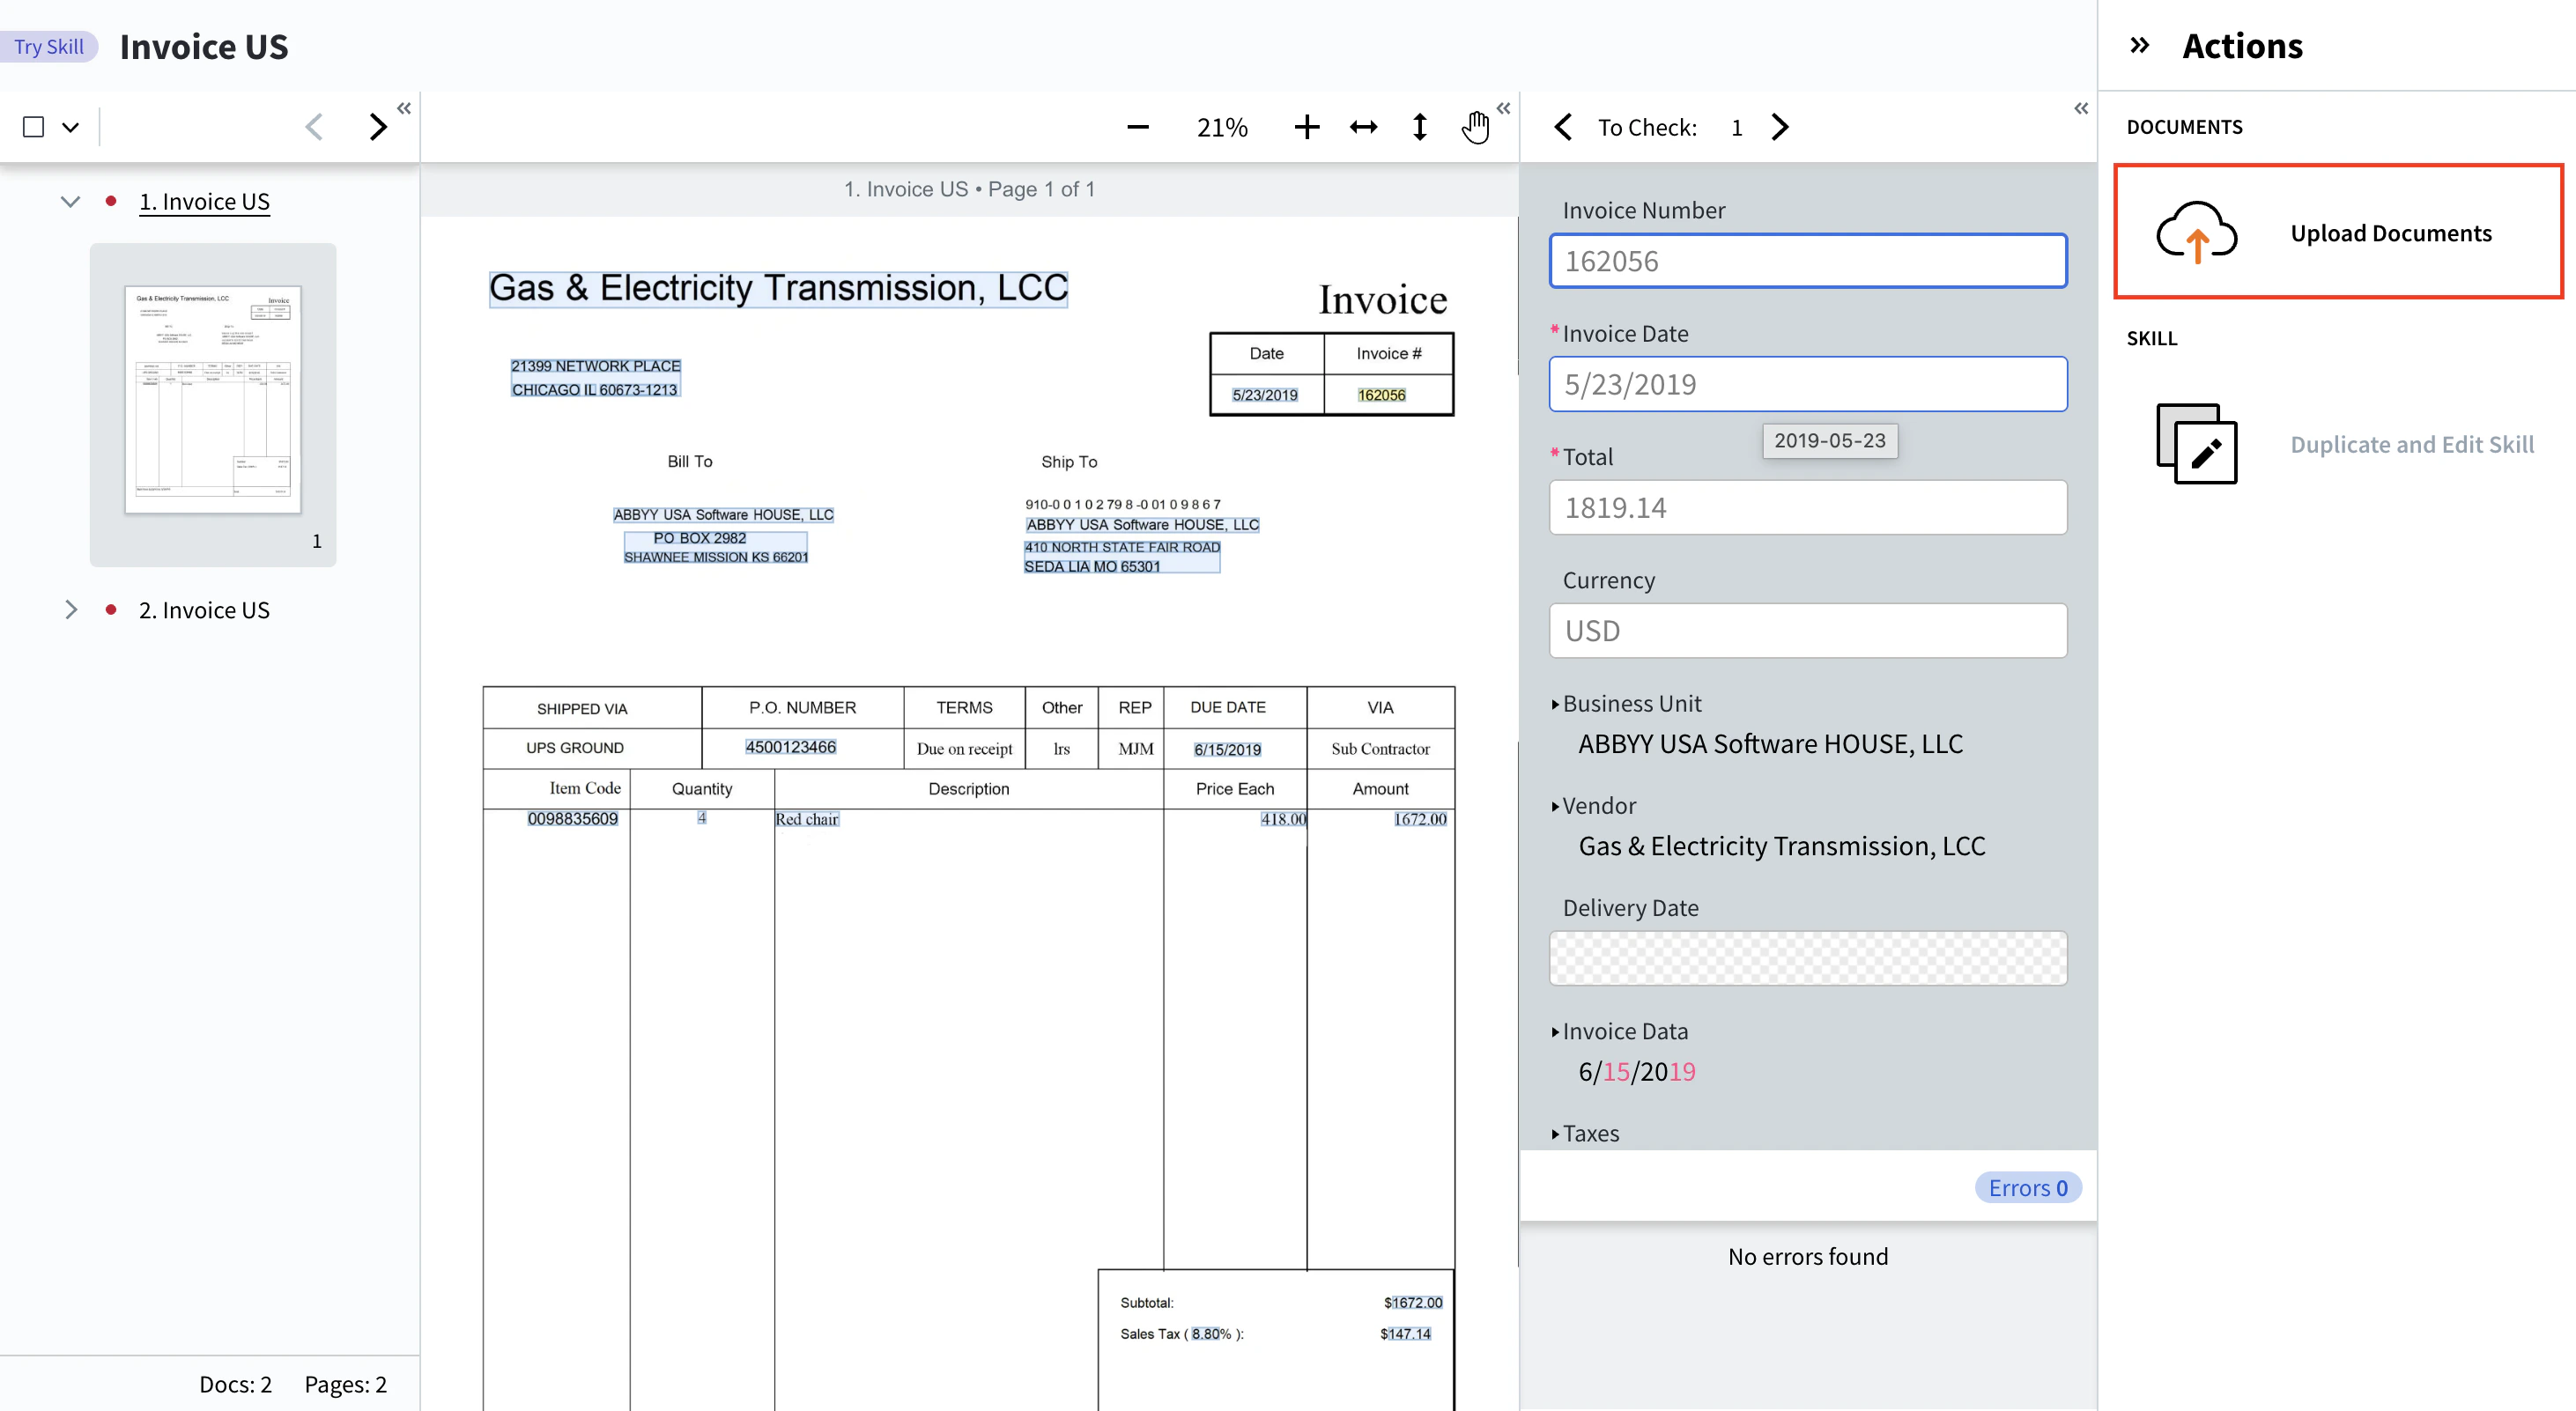
Task: Expand the 2. Invoice US tree item
Action: tap(70, 609)
